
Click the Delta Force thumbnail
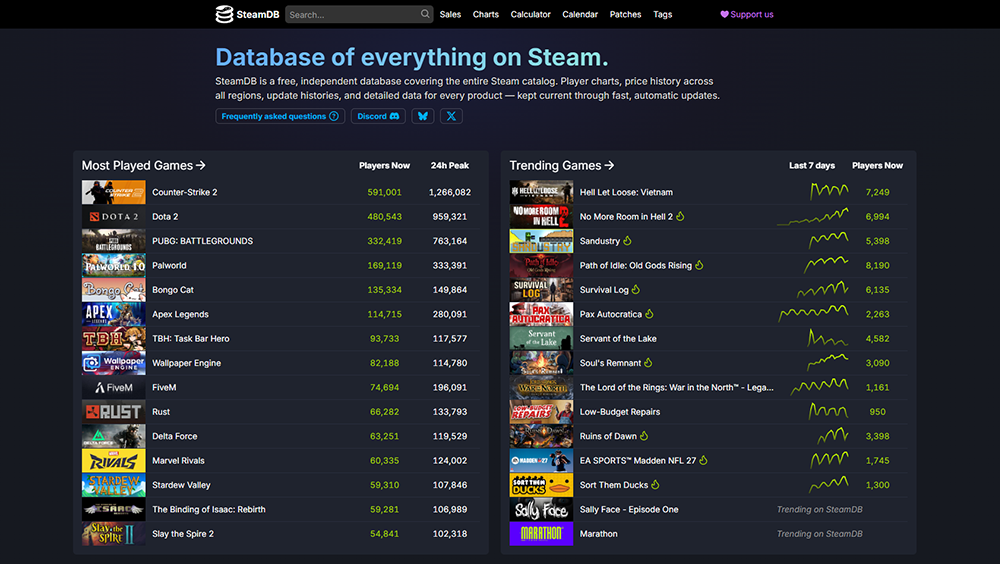point(114,436)
